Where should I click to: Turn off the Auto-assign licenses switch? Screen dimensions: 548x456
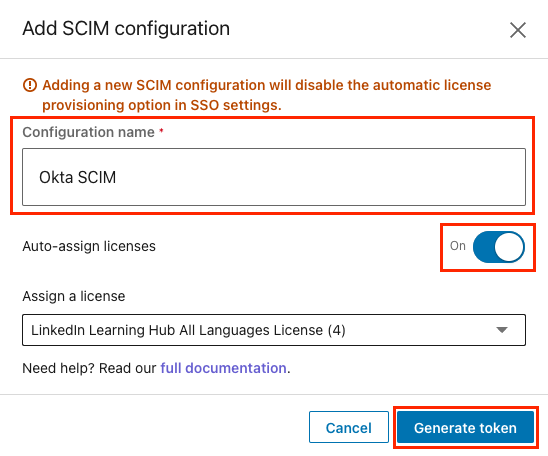[498, 247]
